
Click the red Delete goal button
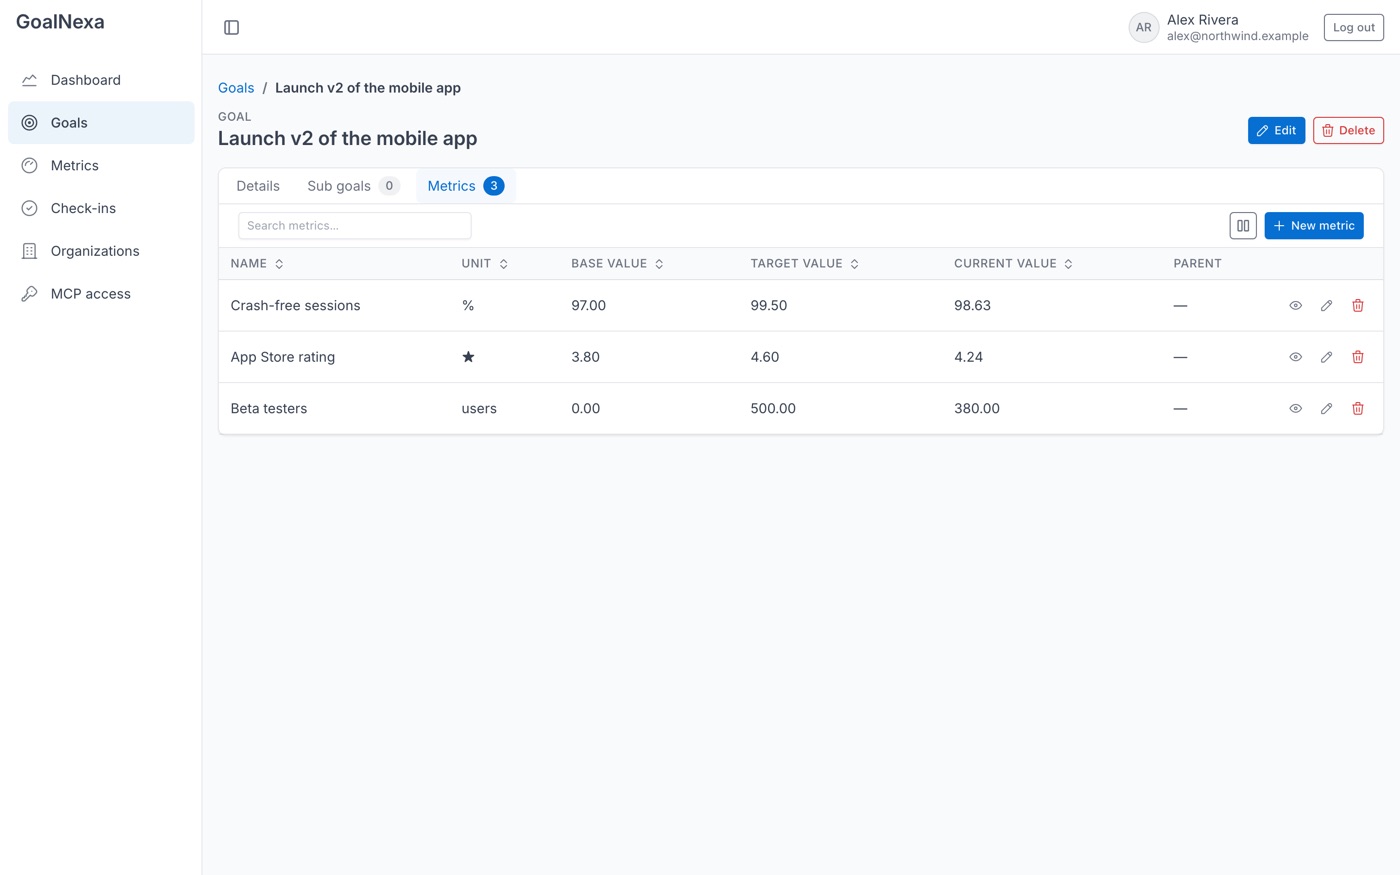(1348, 131)
